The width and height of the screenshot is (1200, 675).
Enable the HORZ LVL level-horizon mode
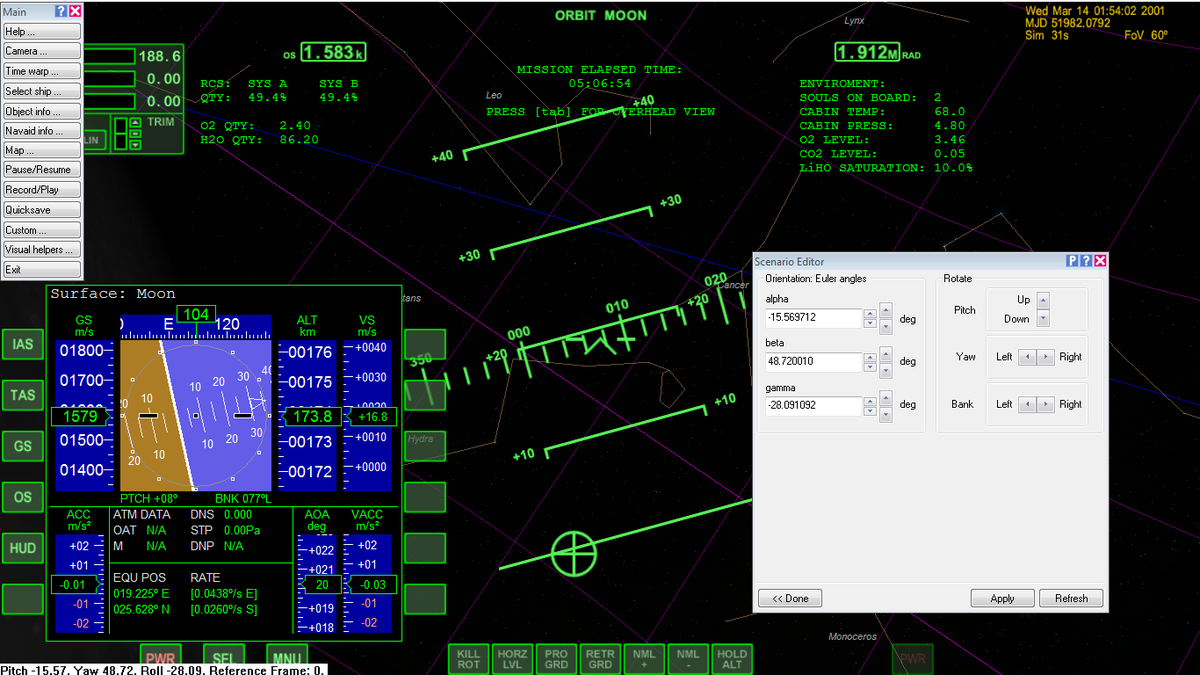pos(512,659)
